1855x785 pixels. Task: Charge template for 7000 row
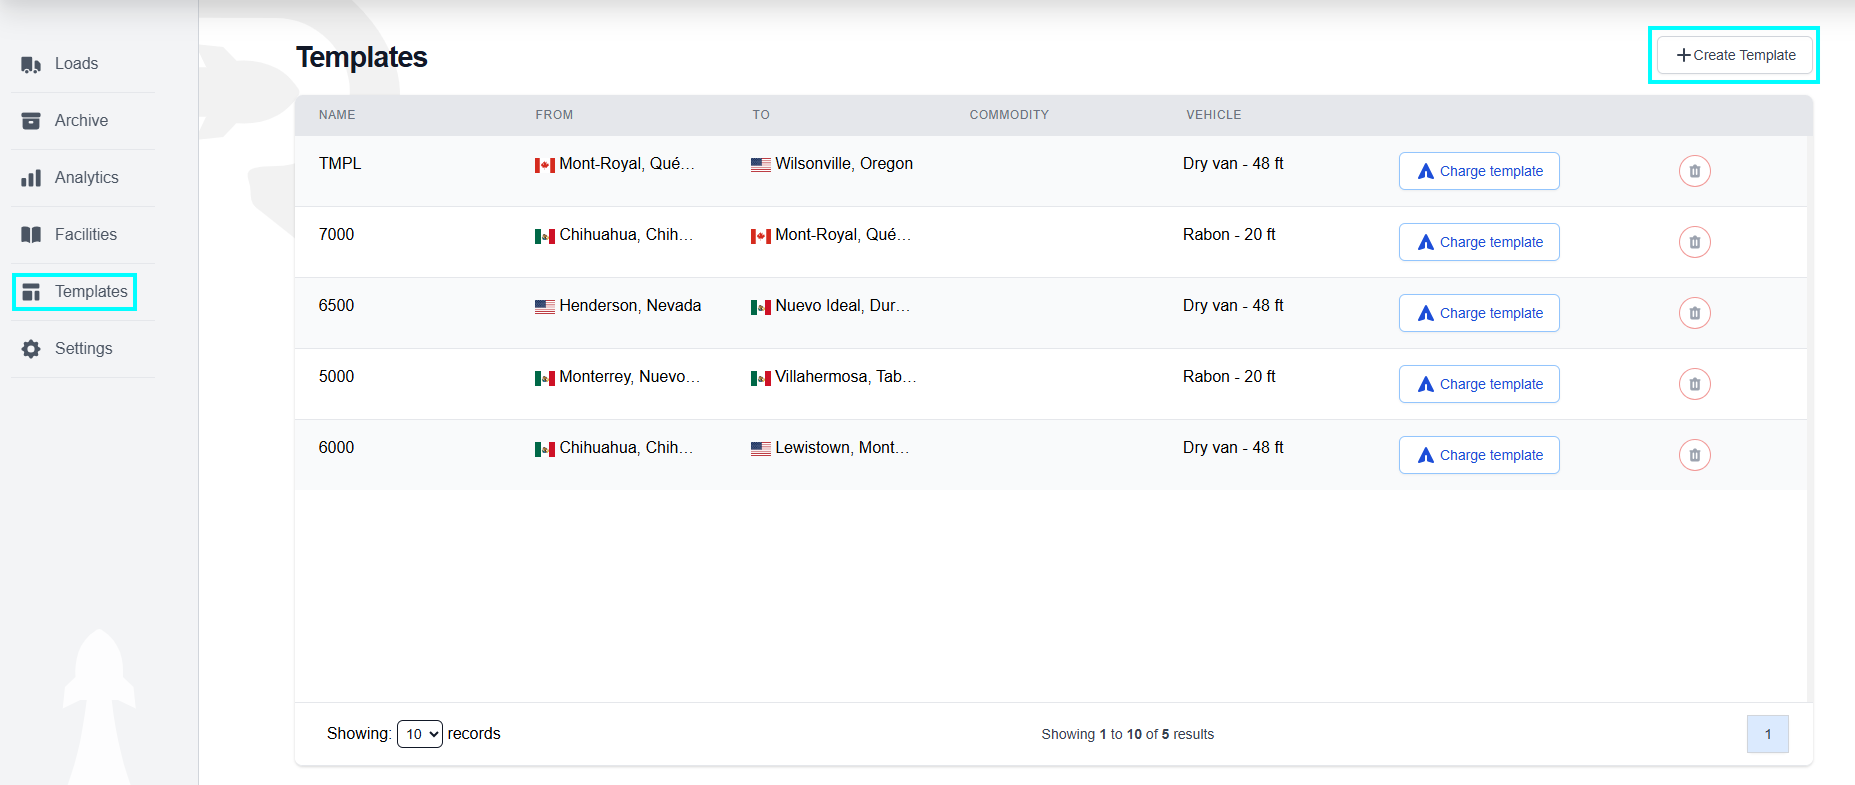coord(1479,242)
